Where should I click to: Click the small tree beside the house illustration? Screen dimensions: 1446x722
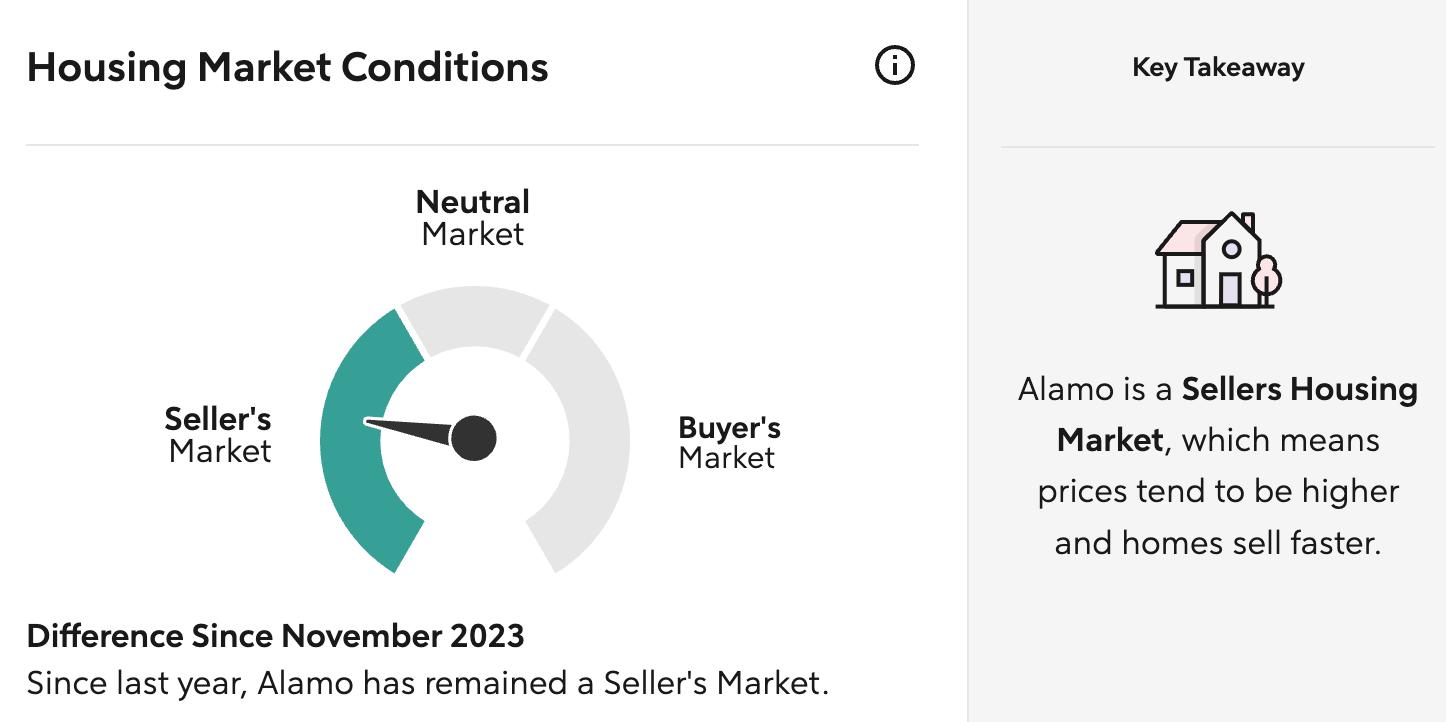point(1266,277)
